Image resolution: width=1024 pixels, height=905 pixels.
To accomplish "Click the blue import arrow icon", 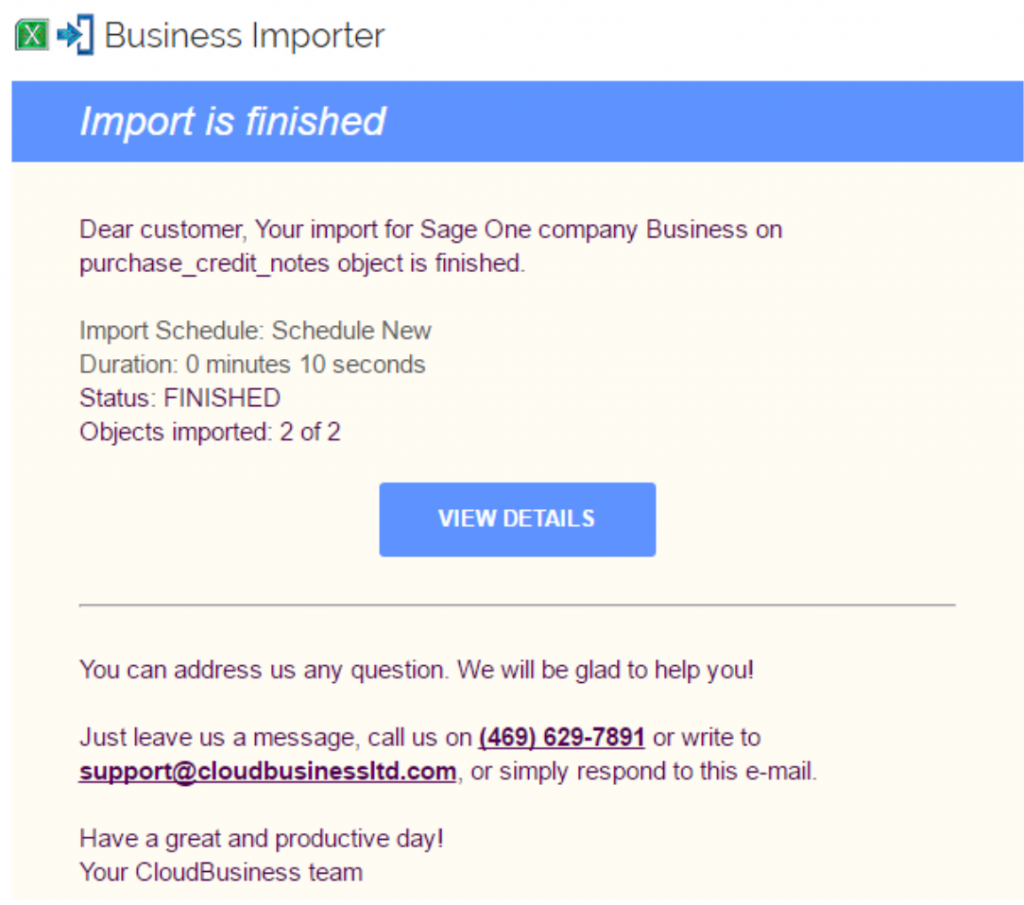I will click(75, 36).
